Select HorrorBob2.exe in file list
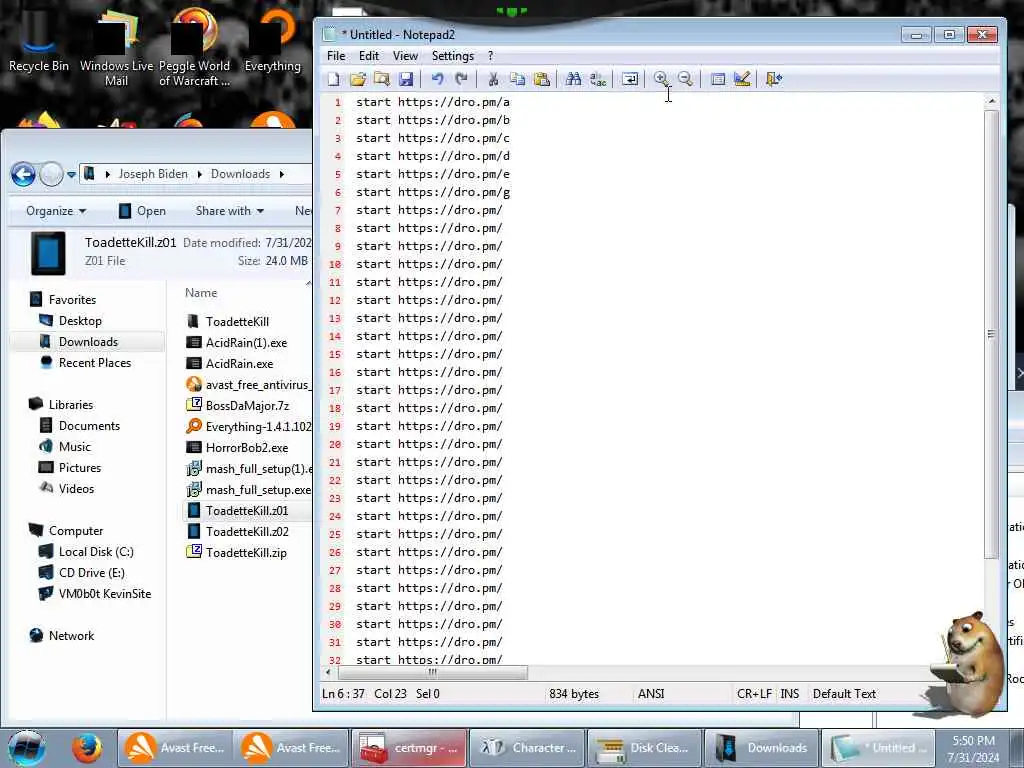The image size is (1024, 768). (237, 447)
